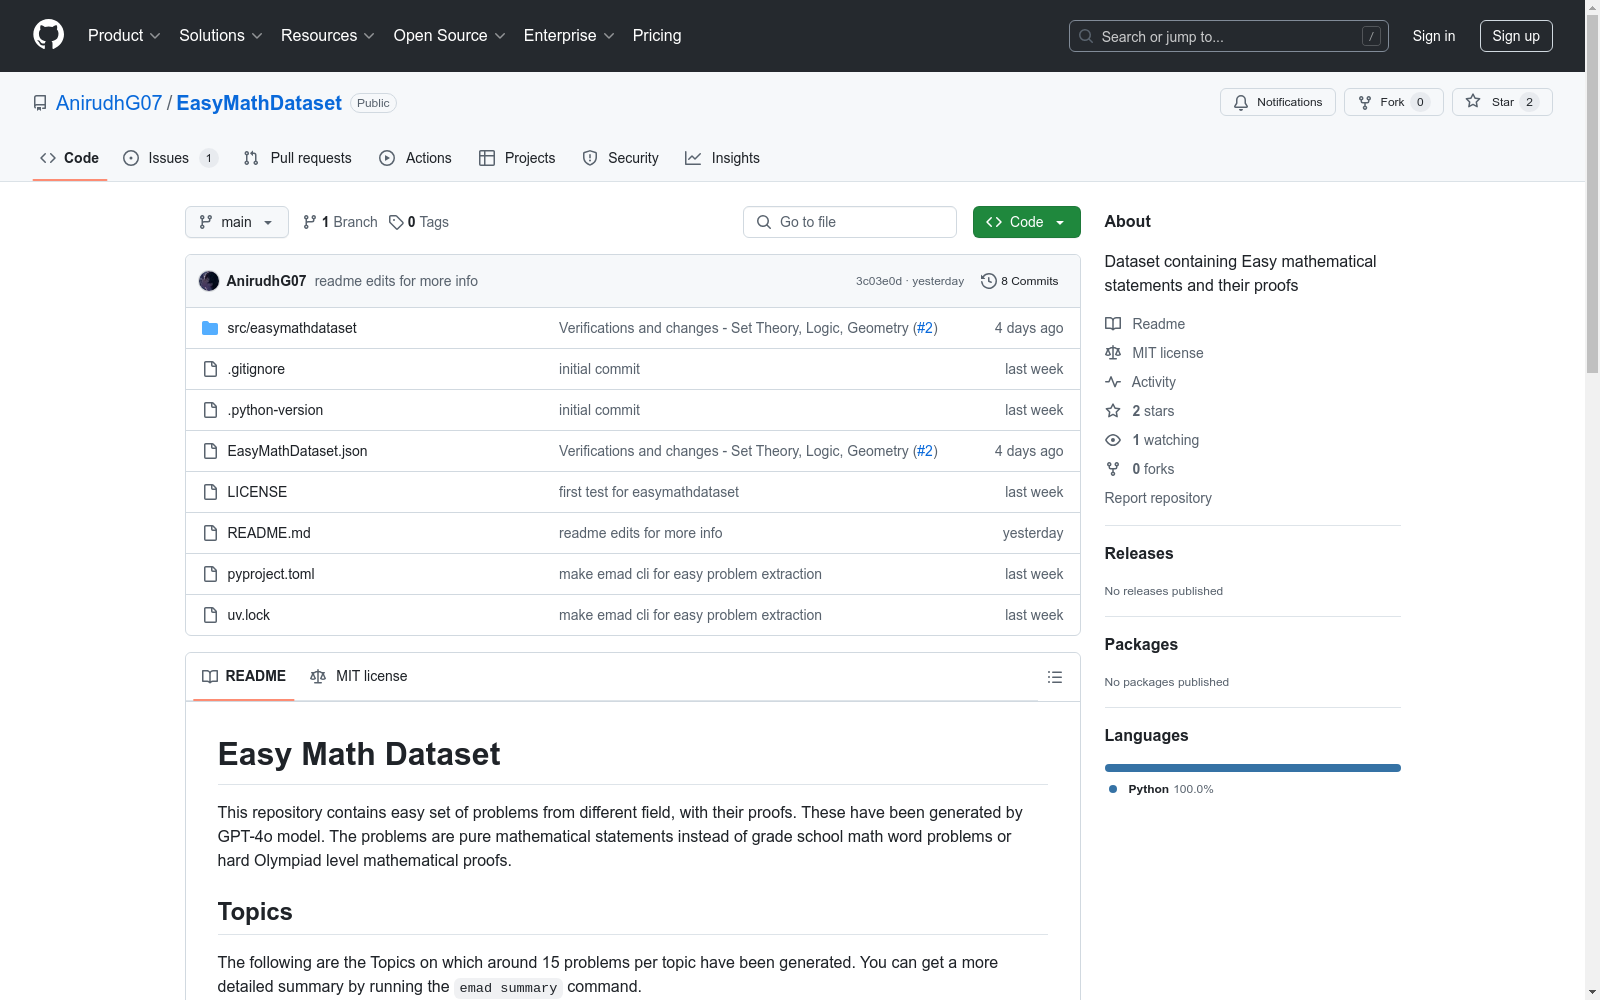
Task: Click the folder icon for src/easymathdataset
Action: pyautogui.click(x=210, y=328)
